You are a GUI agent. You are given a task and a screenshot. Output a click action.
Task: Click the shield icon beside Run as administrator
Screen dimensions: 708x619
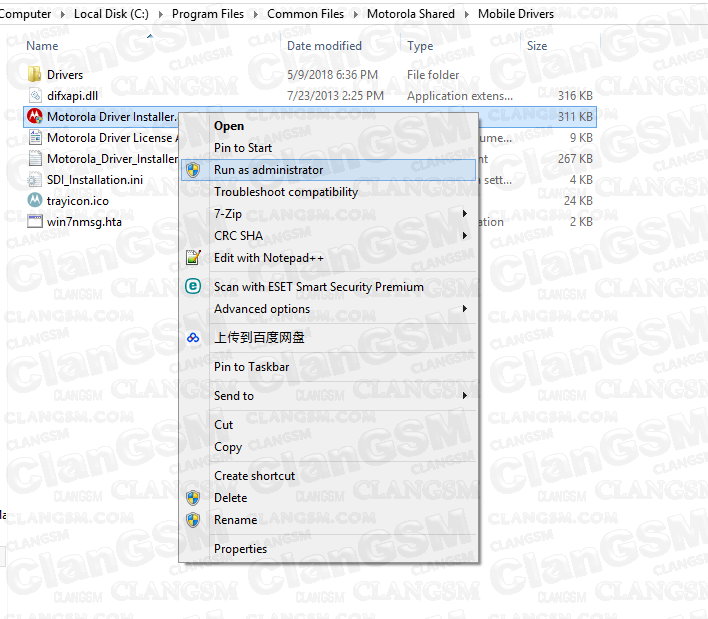[x=193, y=170]
